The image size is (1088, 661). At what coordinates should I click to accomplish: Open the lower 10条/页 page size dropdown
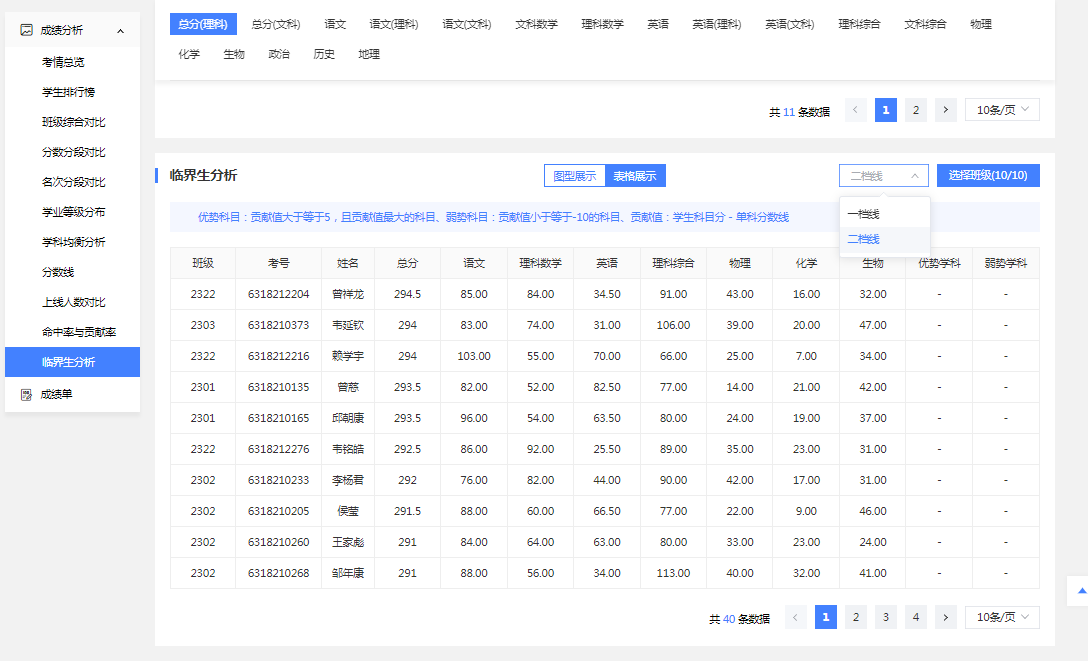[1002, 617]
